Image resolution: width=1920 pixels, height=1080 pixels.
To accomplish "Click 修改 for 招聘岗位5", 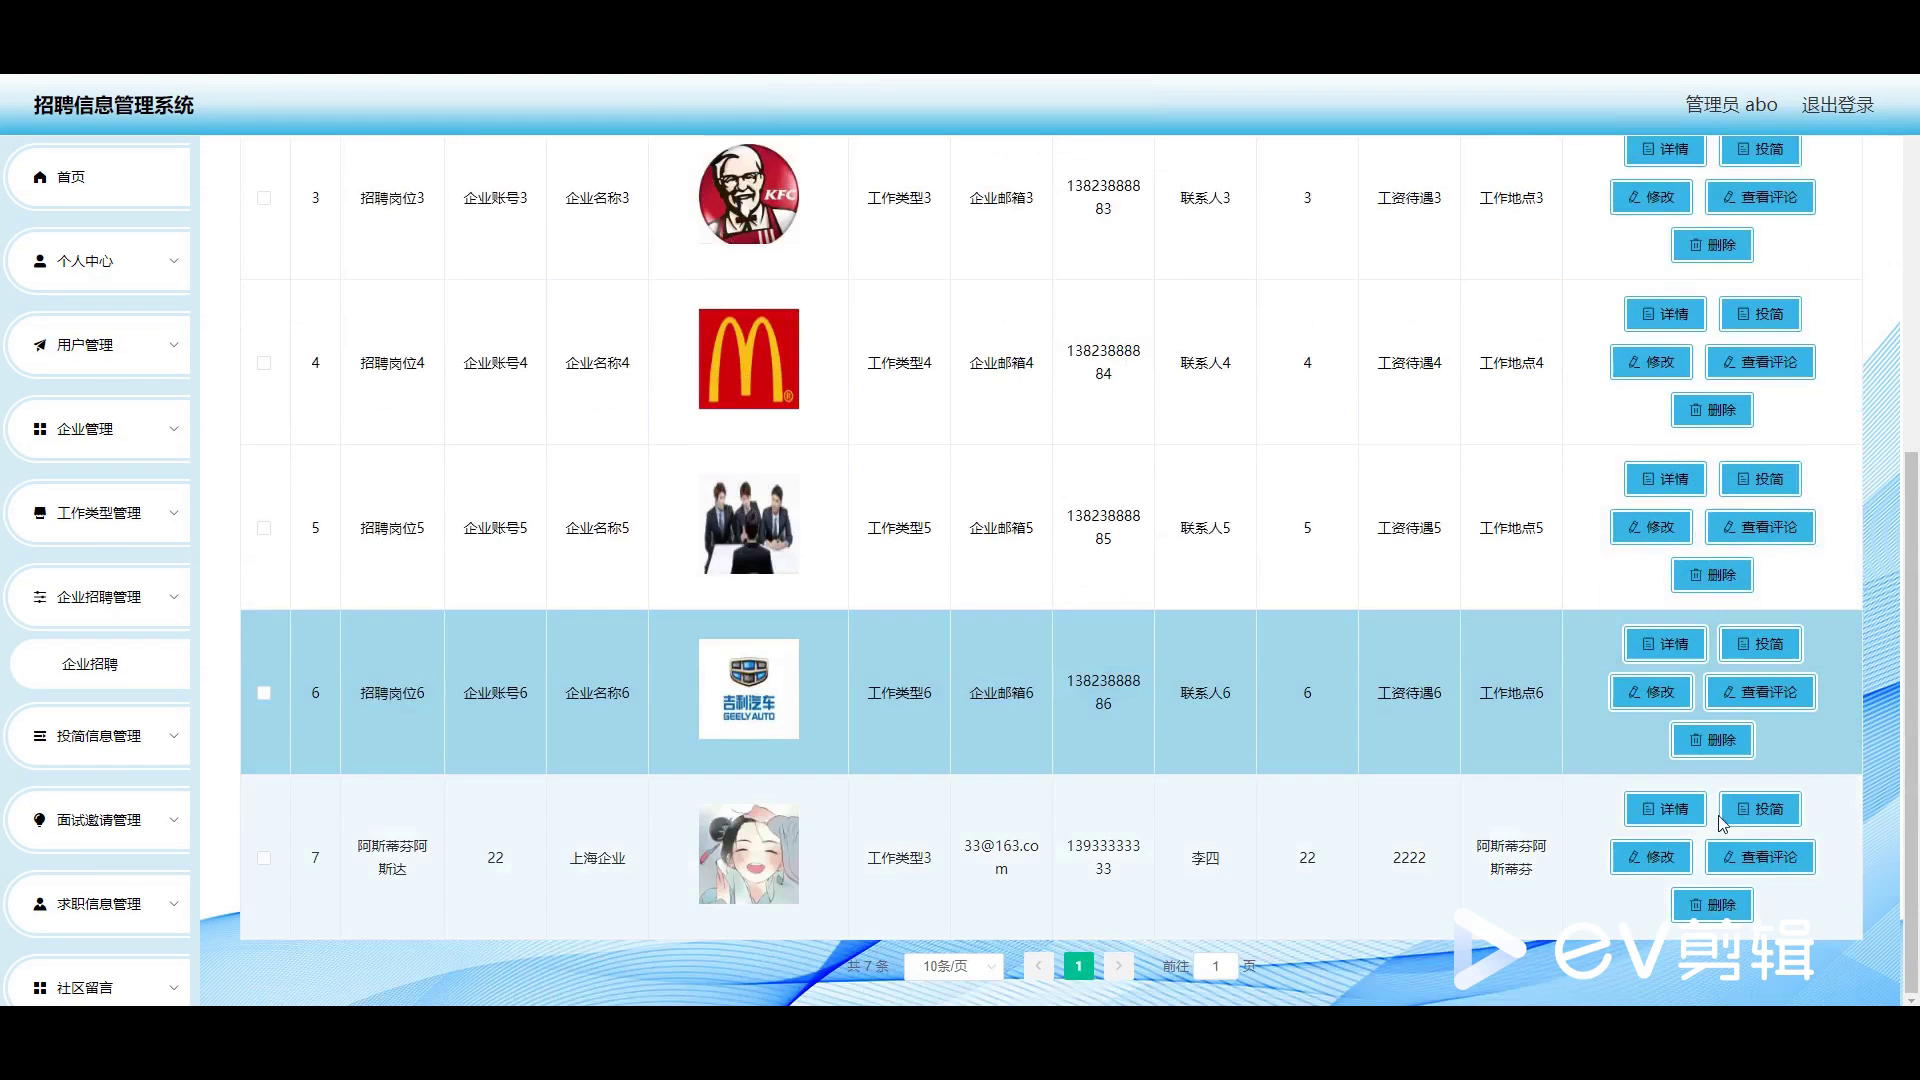I will point(1651,527).
